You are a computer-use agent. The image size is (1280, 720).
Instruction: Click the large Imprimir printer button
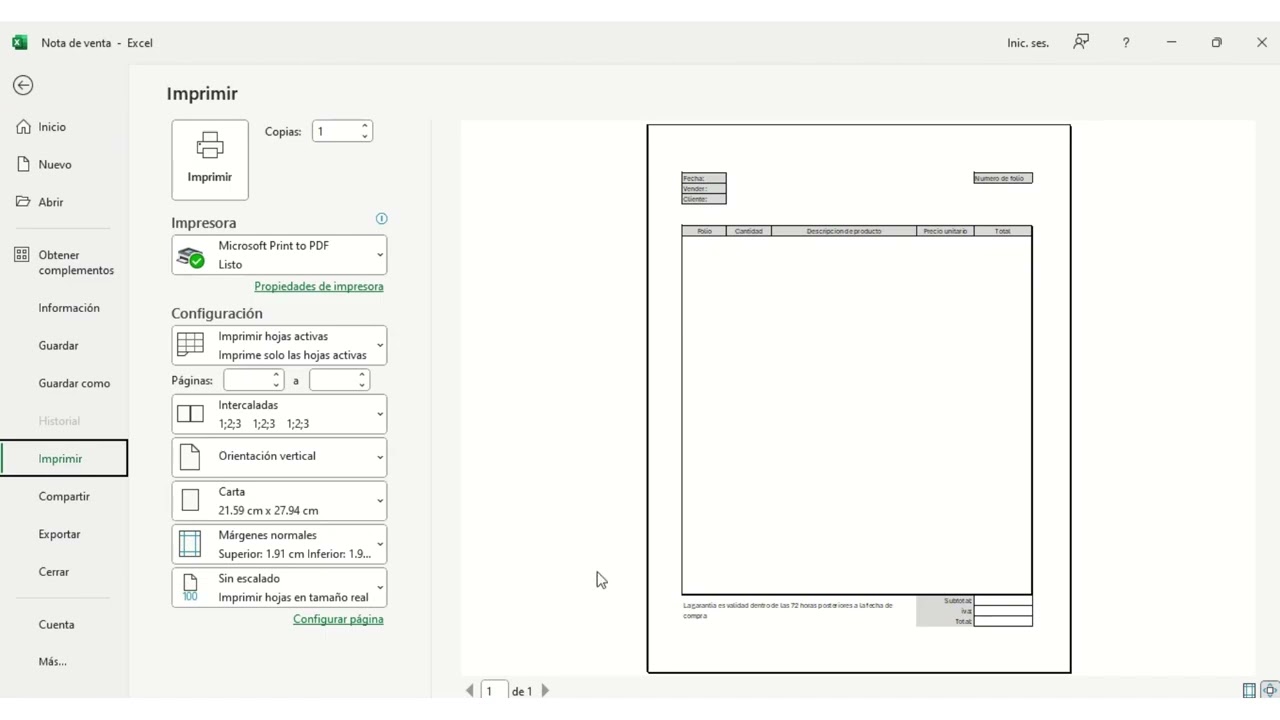coord(210,160)
